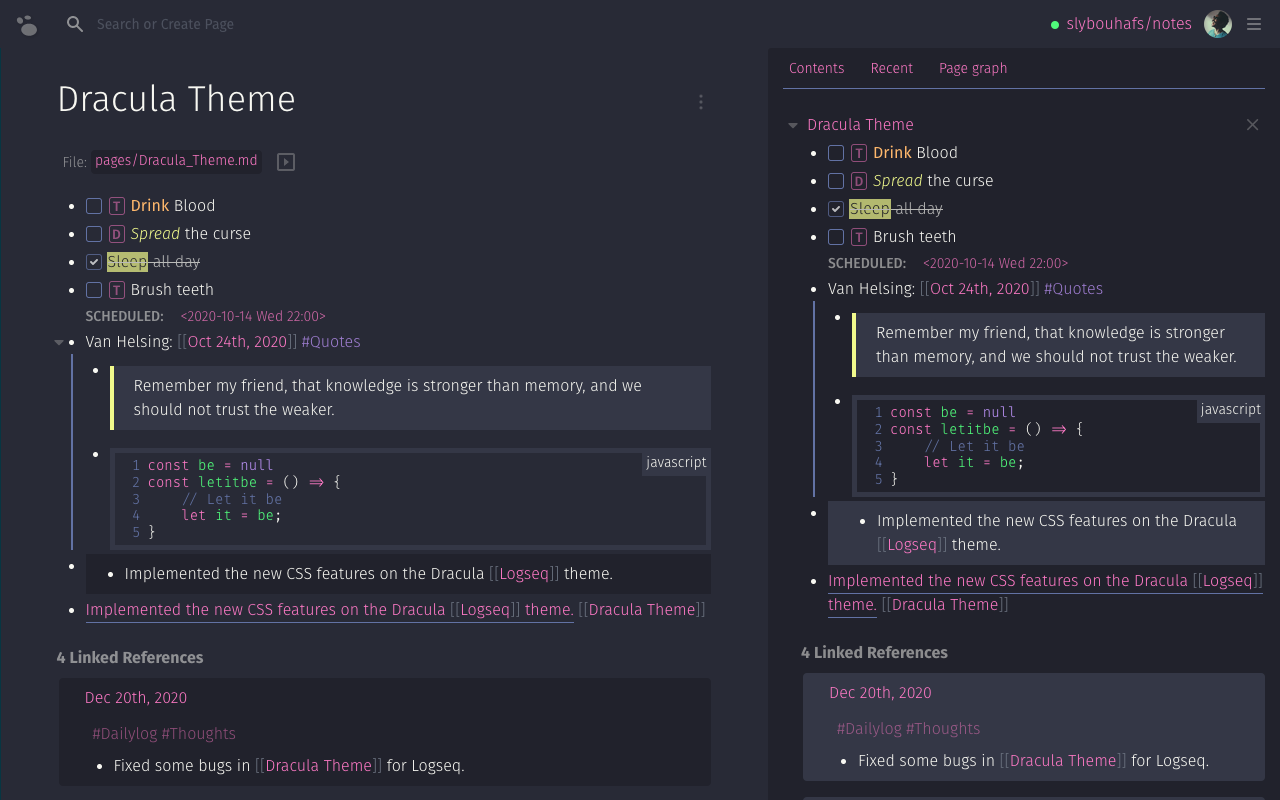Click the D marker on Spread the curse in sidebar
1280x800 pixels.
[x=859, y=181]
